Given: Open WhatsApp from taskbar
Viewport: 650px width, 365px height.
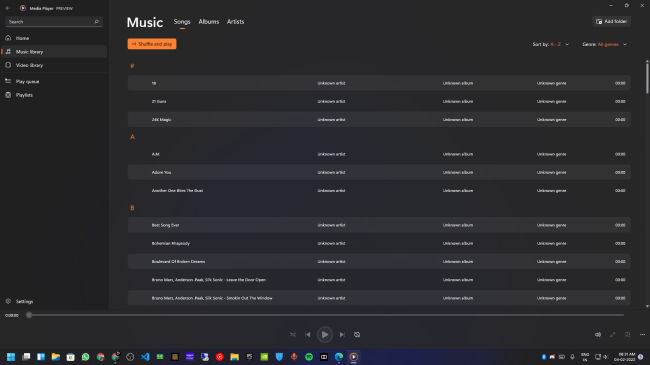Looking at the screenshot, I should (x=85, y=357).
